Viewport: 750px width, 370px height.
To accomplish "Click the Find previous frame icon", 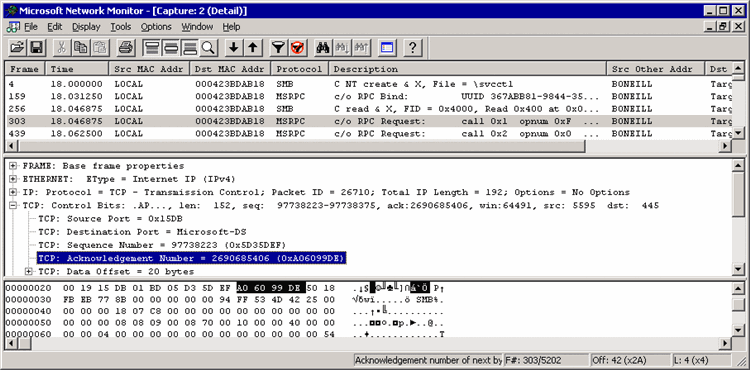I will pos(361,47).
